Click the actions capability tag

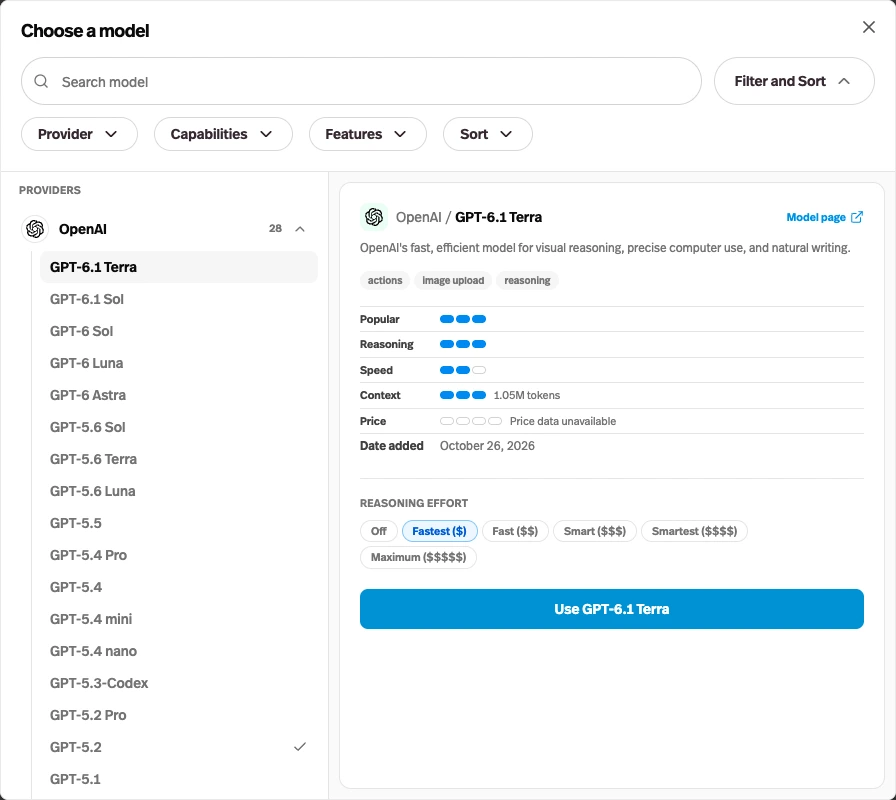pyautogui.click(x=385, y=281)
